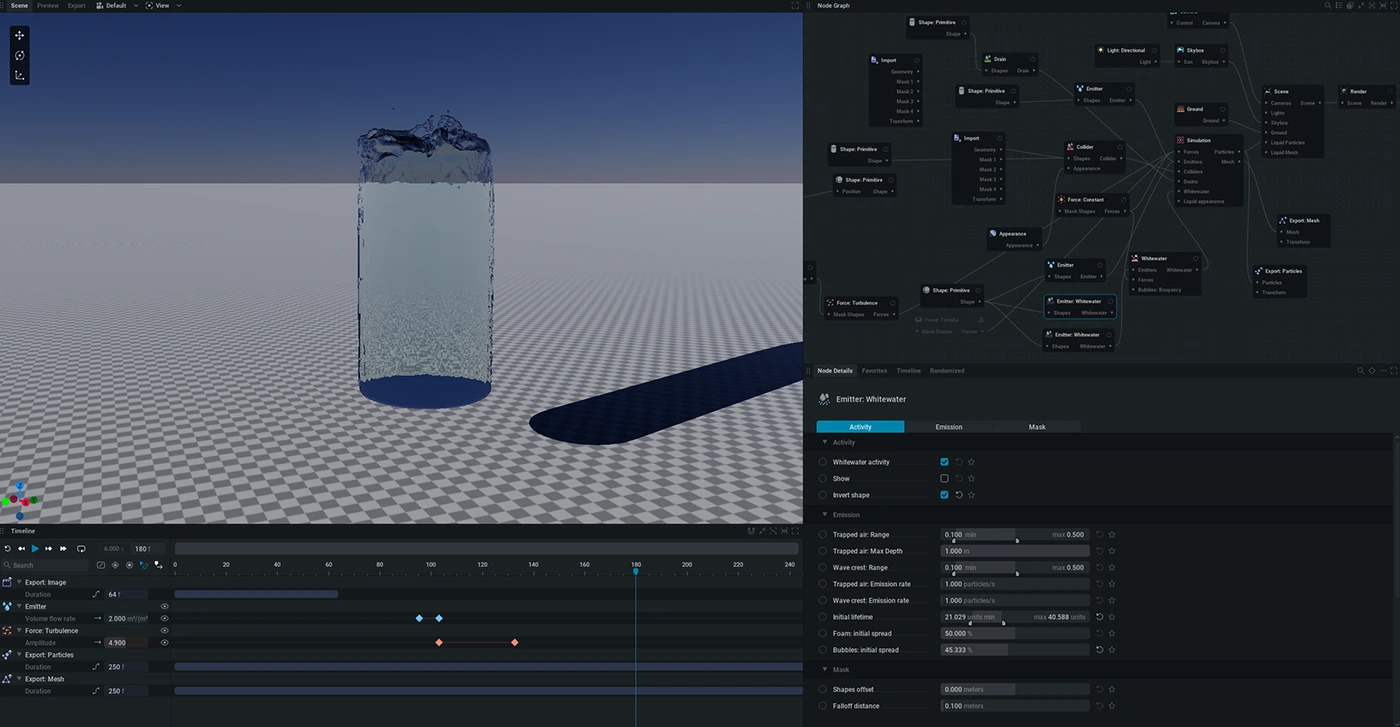The image size is (1400, 727).
Task: Favorite the Whitewater activity parameter star
Action: [971, 462]
